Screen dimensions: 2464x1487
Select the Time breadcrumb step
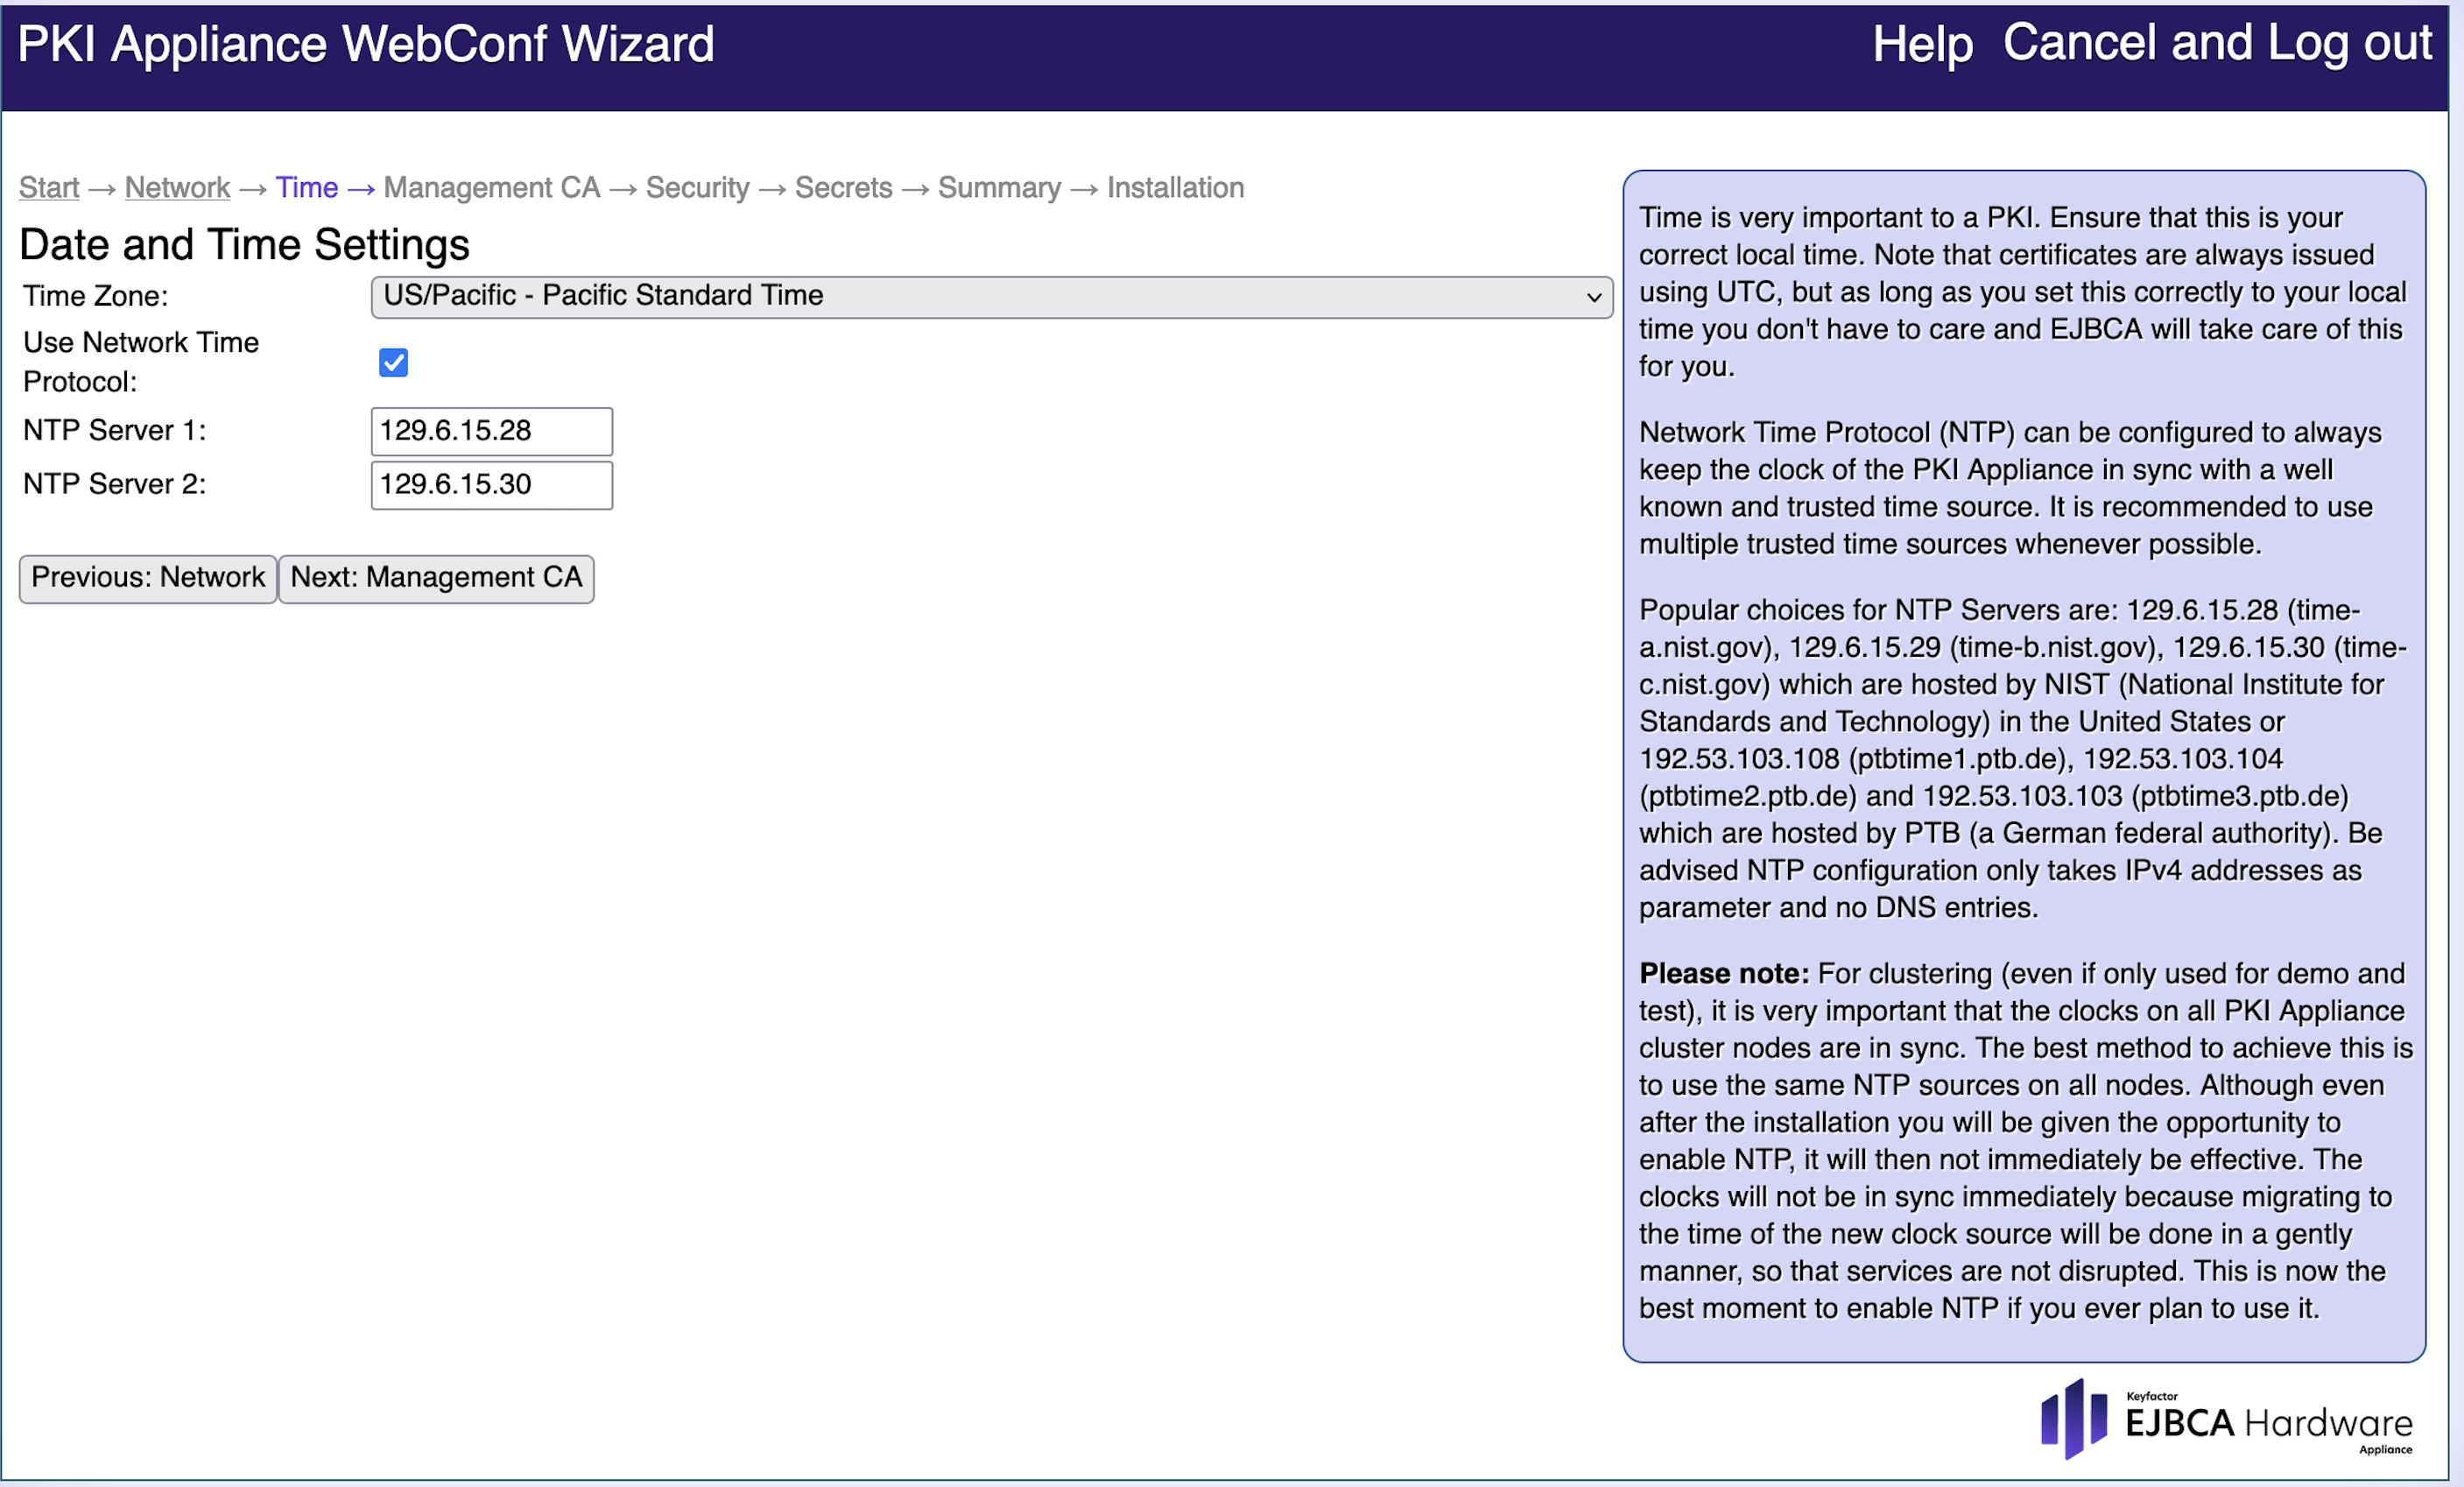point(307,188)
